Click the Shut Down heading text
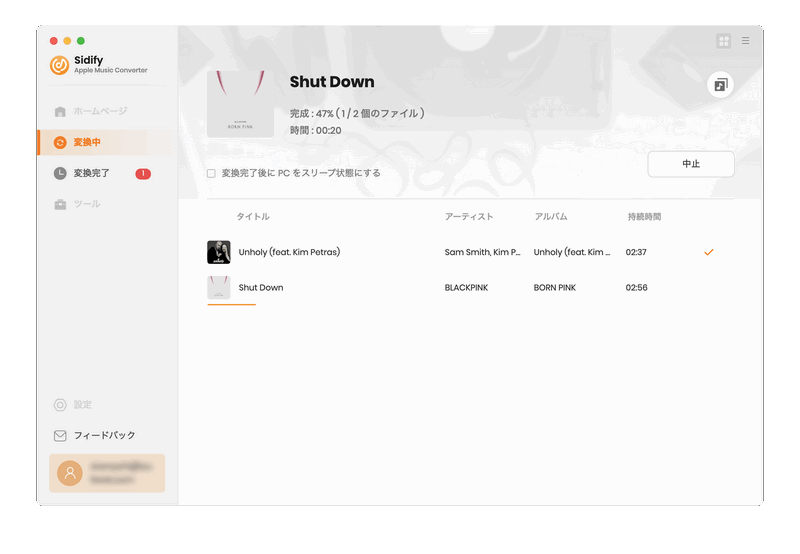Viewport: 800px width, 554px height. click(332, 82)
